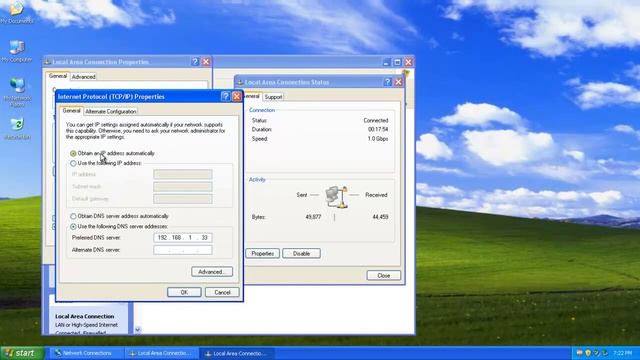Screen dimensions: 640x360
Task: Open My Network Places desktop icon
Action: click(x=17, y=92)
